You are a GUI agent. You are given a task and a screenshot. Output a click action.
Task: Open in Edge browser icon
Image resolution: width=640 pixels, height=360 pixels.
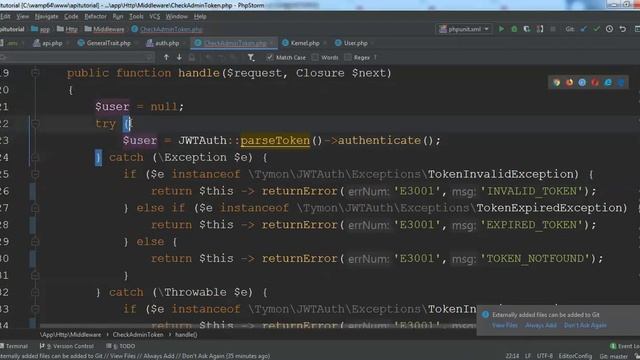point(621,82)
